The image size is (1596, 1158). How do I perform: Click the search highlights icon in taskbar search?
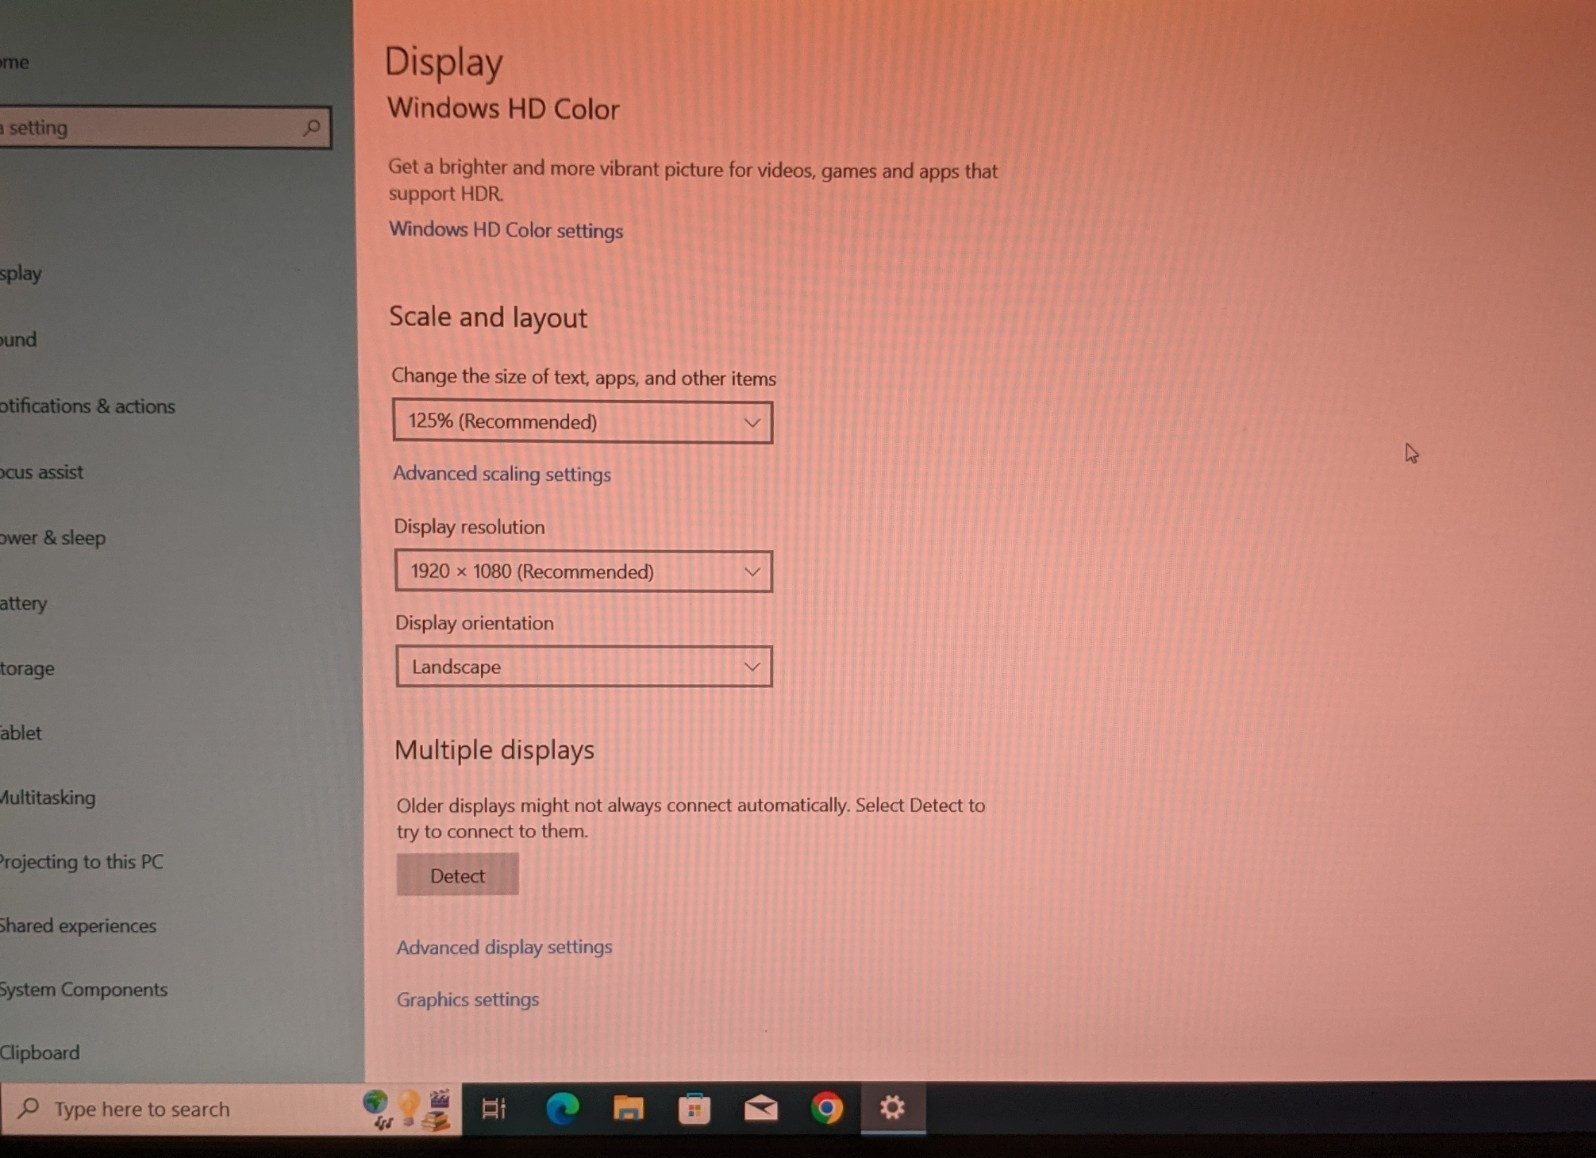408,1109
